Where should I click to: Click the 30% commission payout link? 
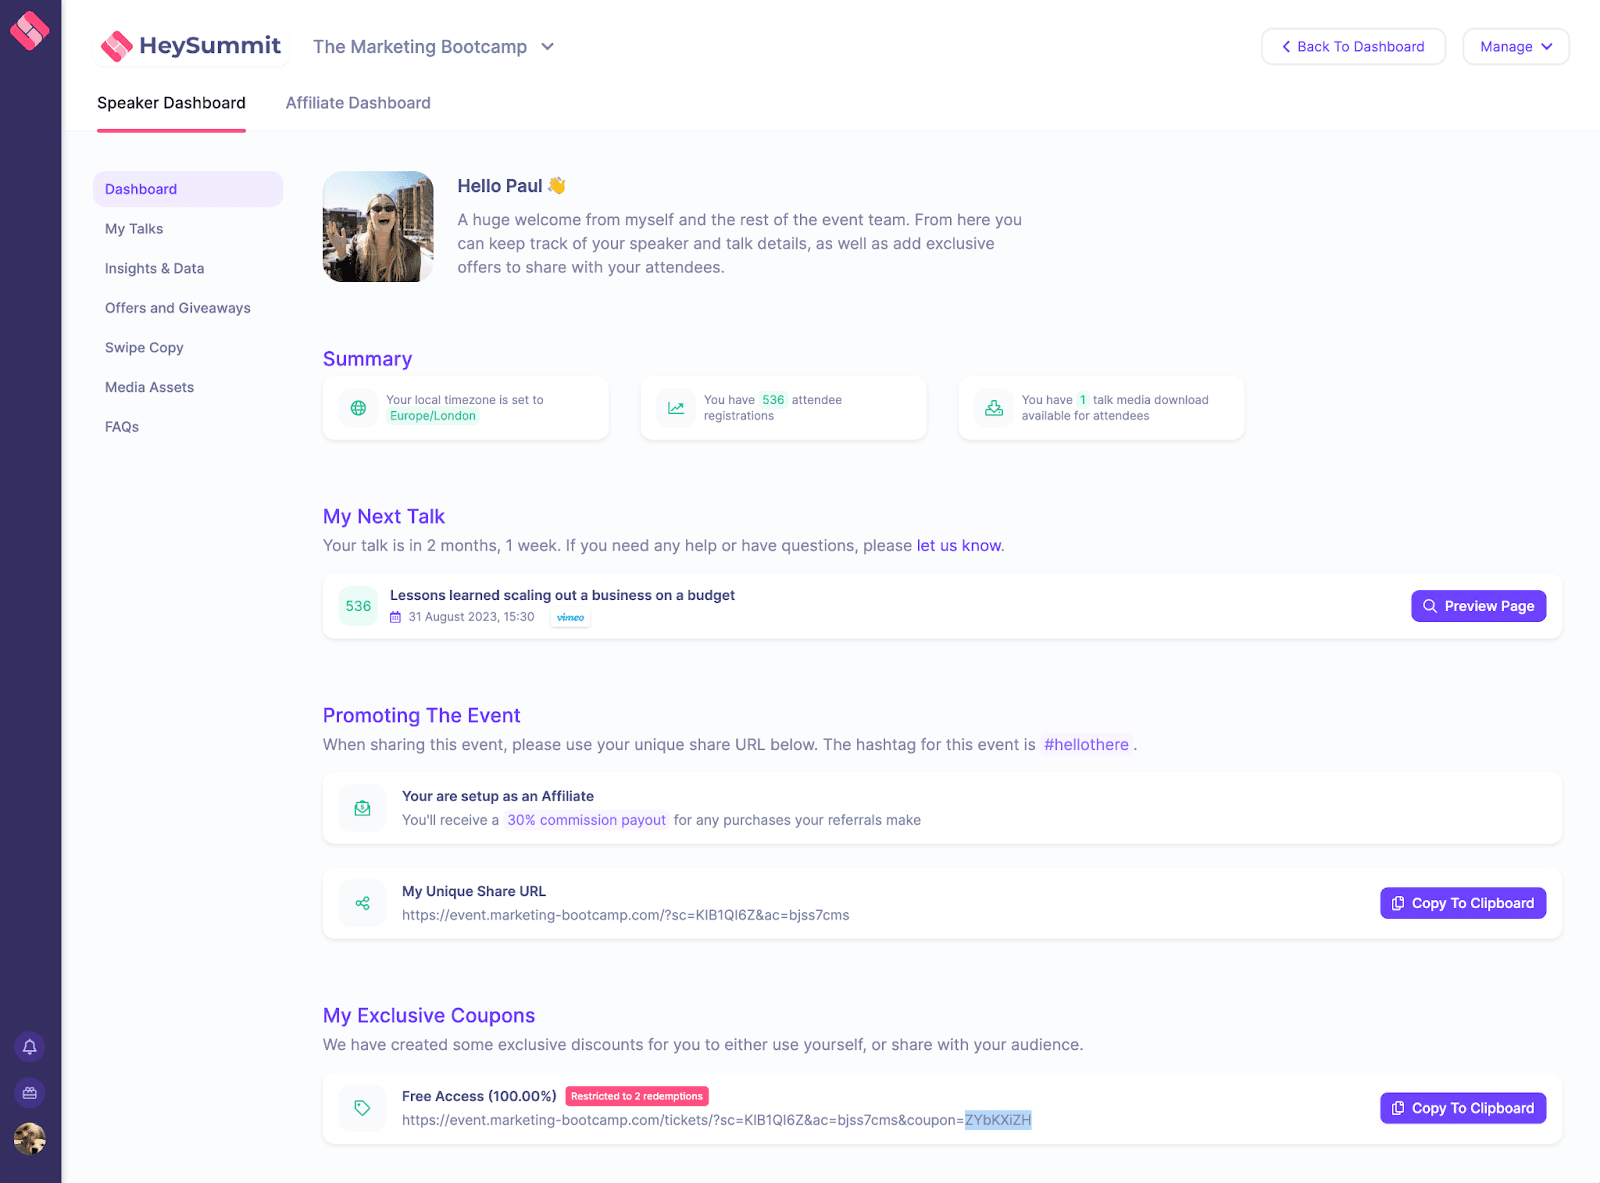pos(586,820)
